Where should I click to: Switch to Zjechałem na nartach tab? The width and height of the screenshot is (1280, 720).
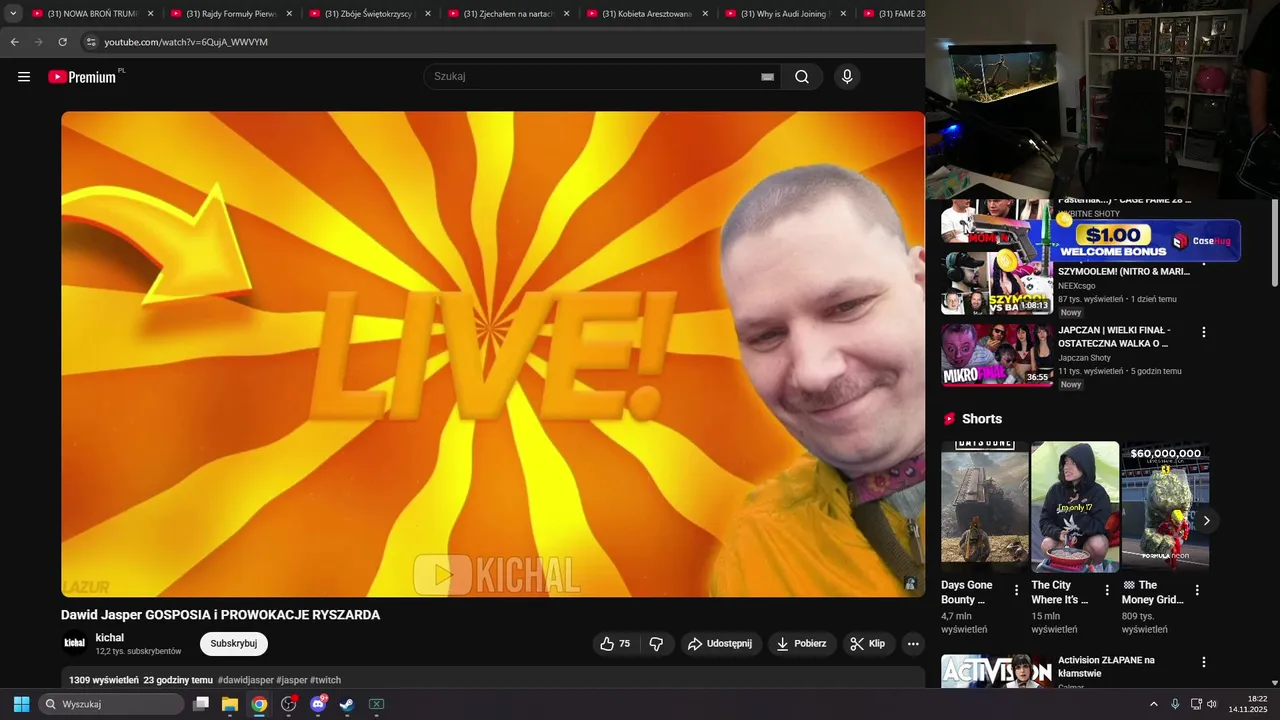click(508, 14)
